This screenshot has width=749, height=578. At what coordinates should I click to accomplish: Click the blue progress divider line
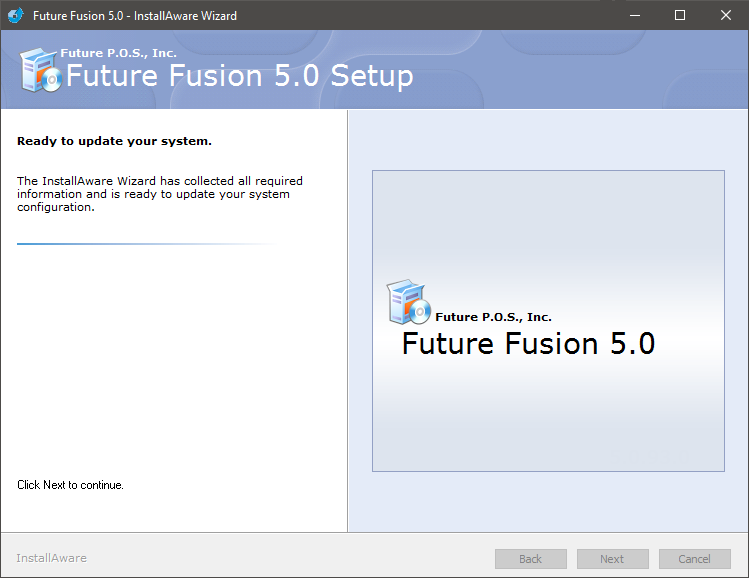(x=146, y=244)
